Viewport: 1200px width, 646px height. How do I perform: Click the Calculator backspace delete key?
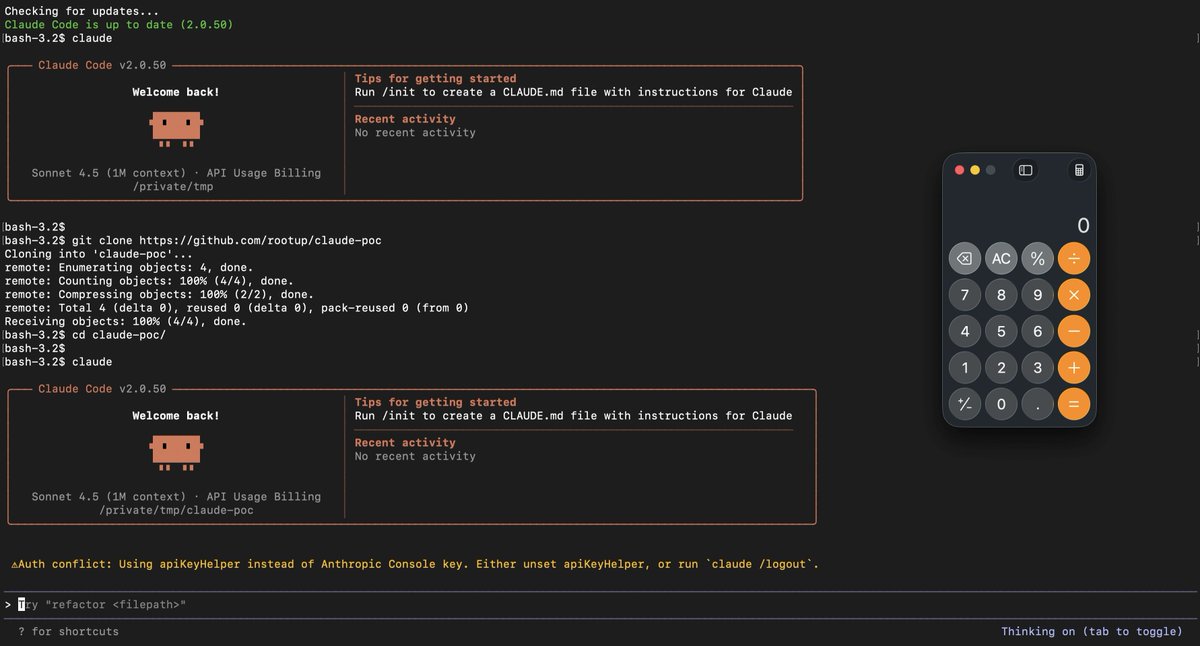pyautogui.click(x=964, y=258)
